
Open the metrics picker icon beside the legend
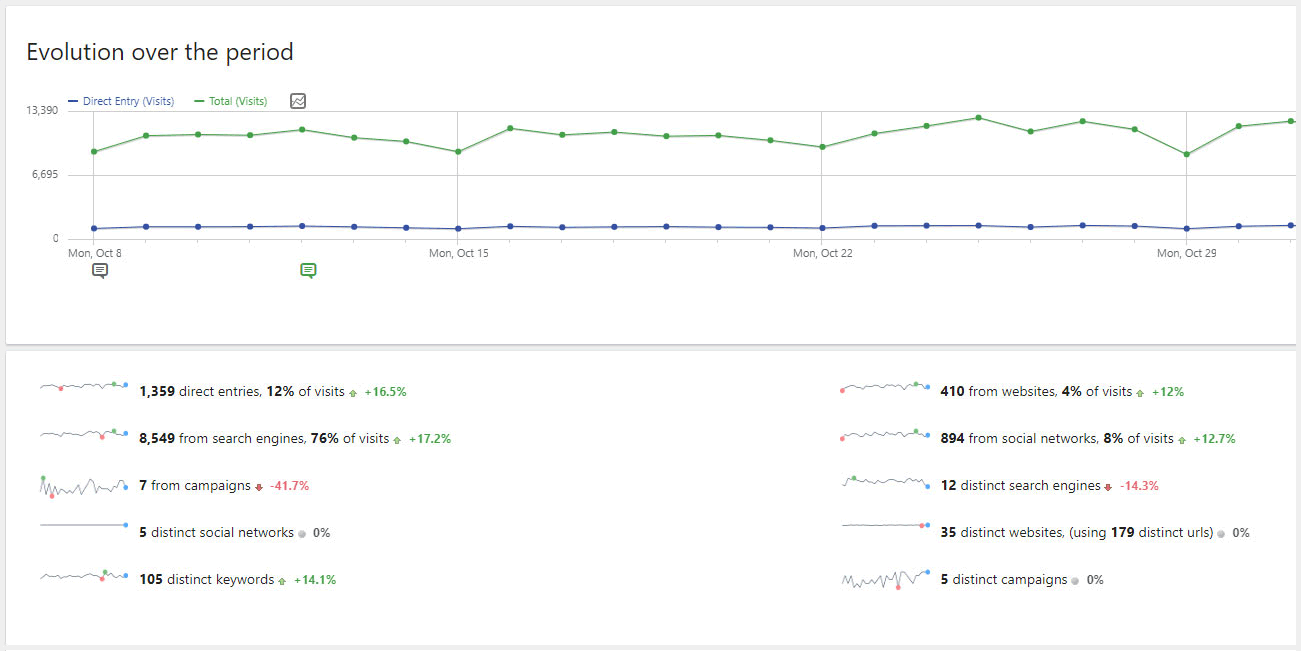click(x=298, y=101)
